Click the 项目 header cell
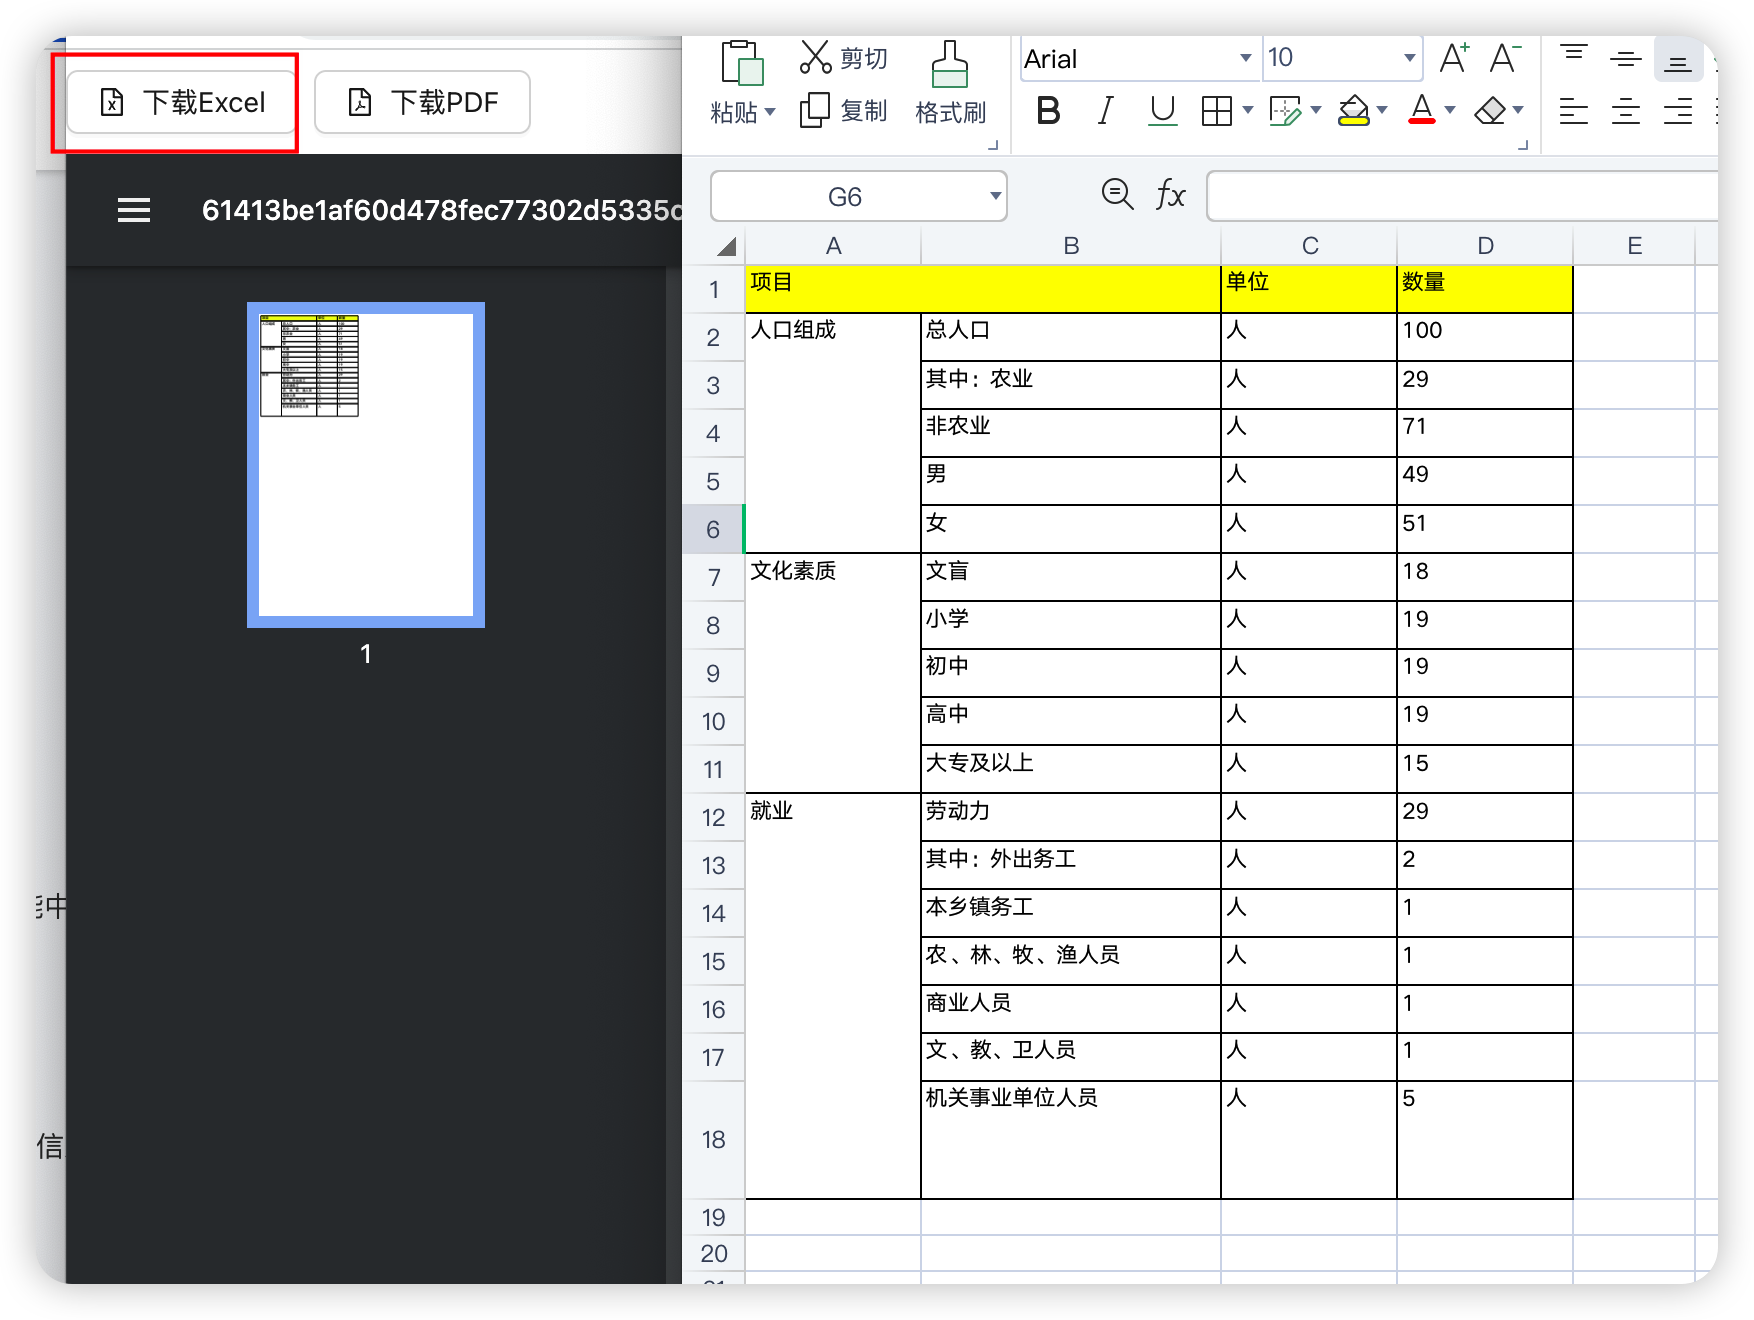This screenshot has height=1320, width=1754. 983,289
